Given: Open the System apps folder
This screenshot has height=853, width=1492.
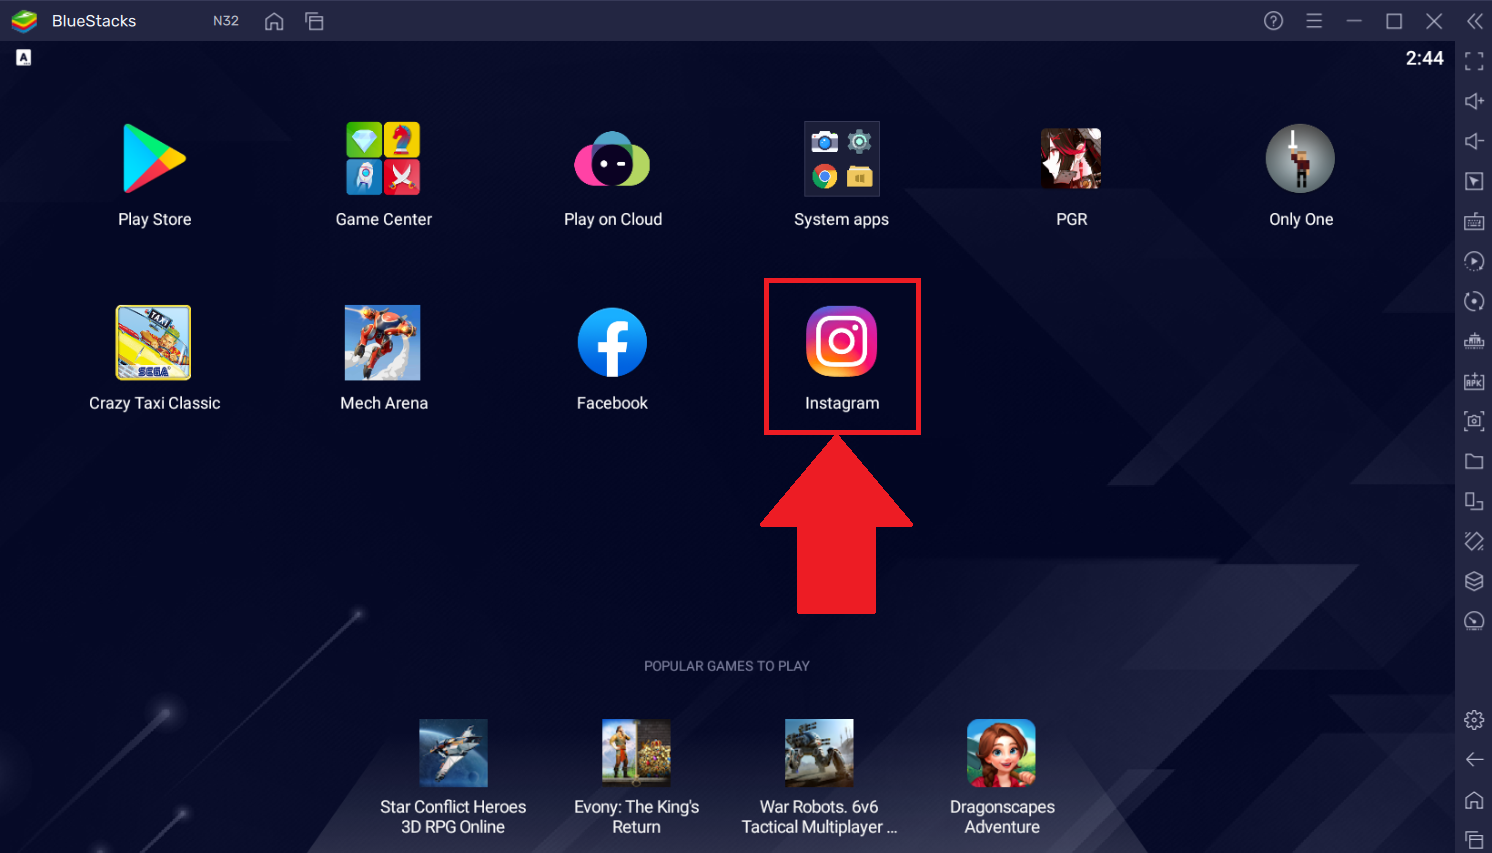Looking at the screenshot, I should [x=842, y=159].
